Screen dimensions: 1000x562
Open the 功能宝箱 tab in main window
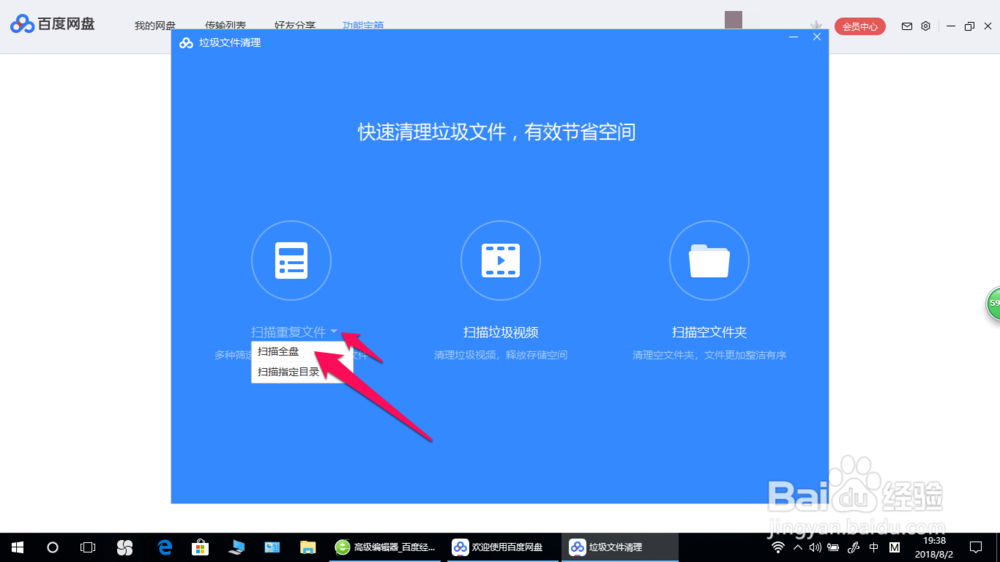[x=363, y=26]
